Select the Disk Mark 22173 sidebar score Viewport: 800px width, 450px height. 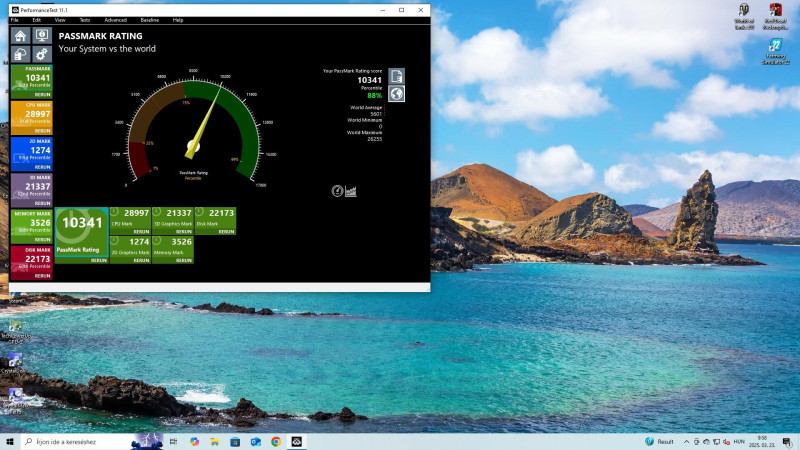[37, 259]
